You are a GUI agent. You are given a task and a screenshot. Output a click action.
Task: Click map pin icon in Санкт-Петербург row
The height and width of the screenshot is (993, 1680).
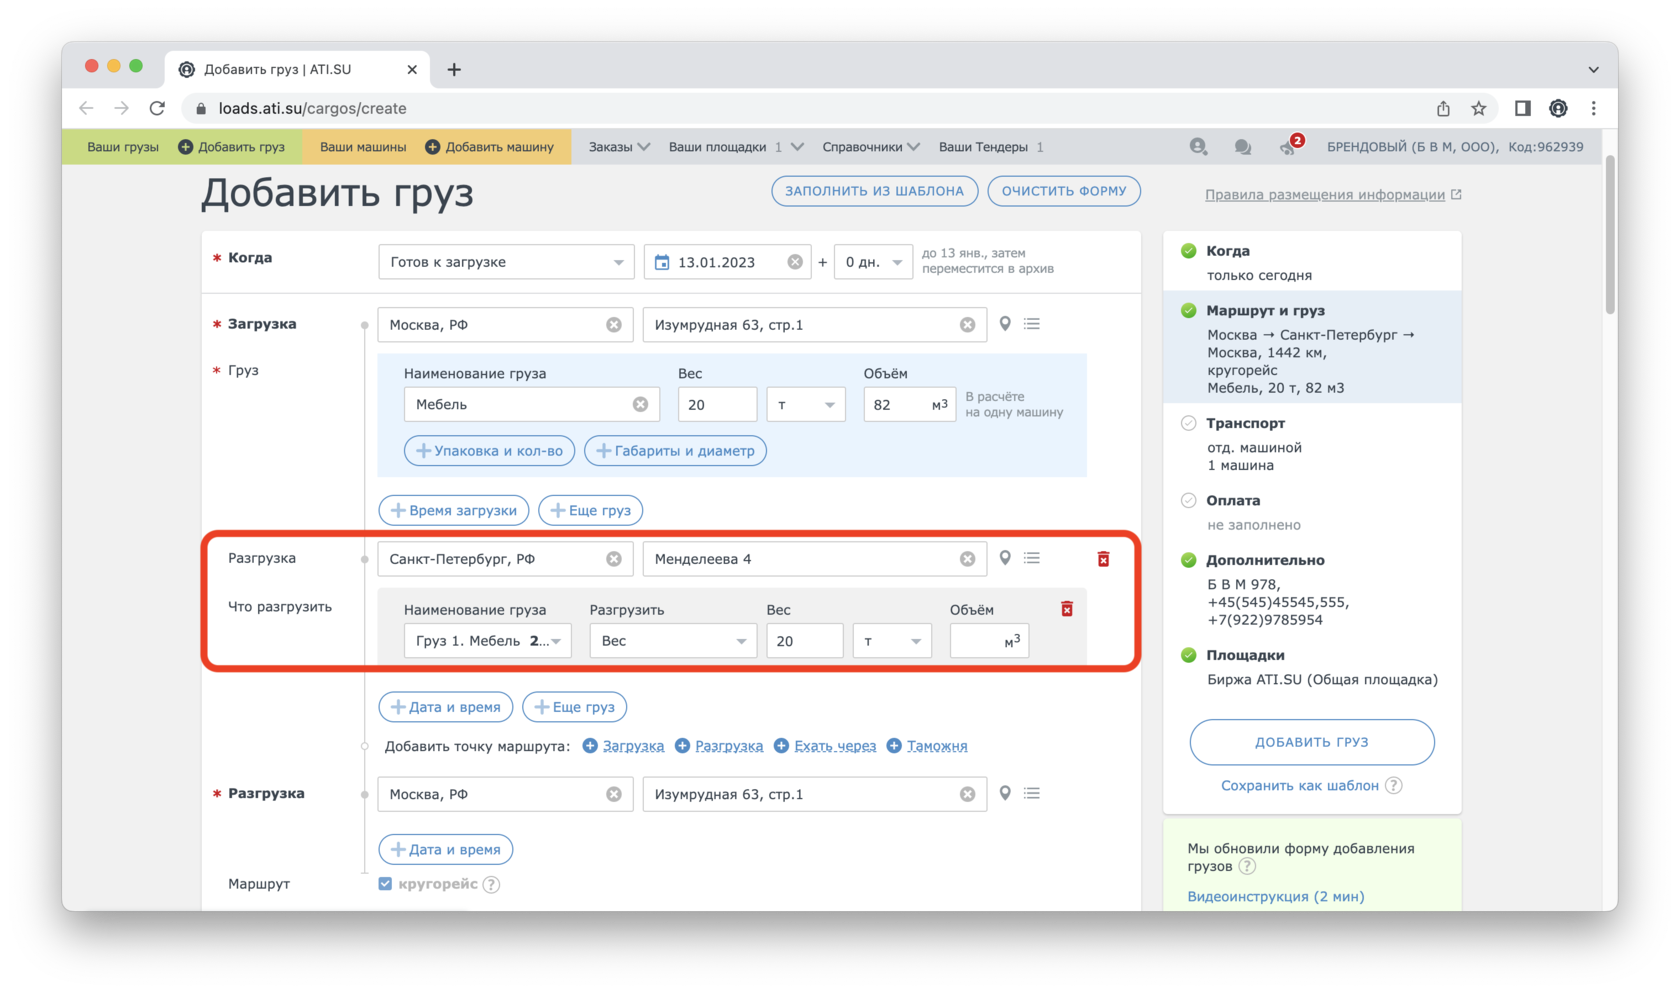point(1005,558)
